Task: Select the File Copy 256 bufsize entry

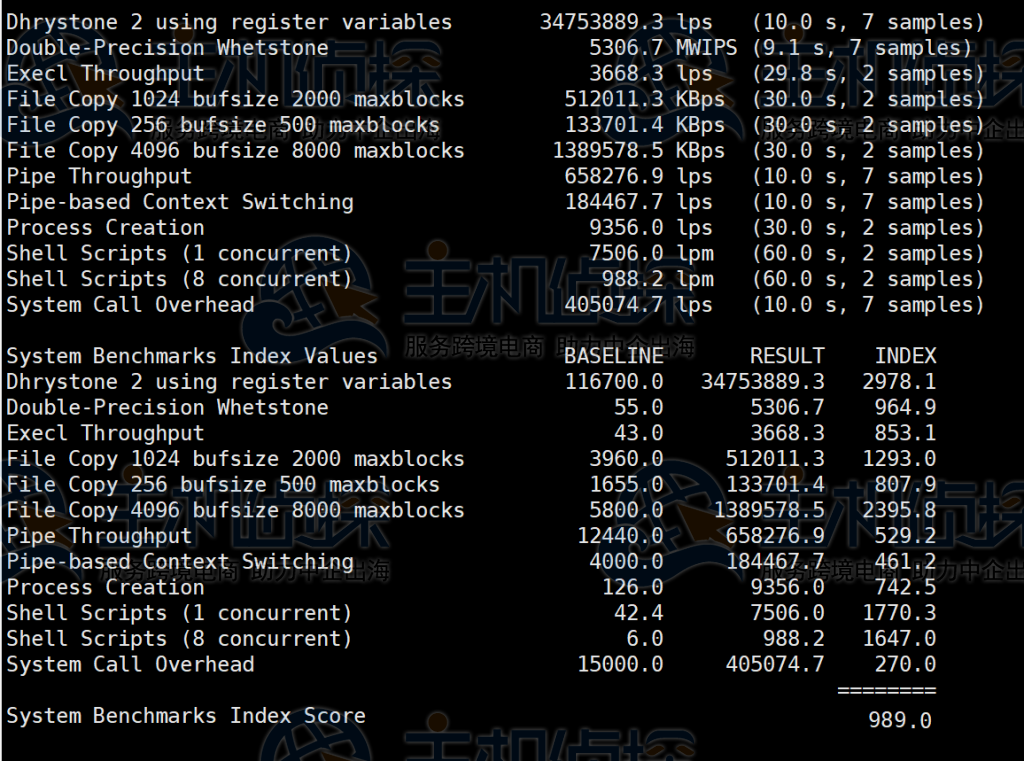Action: click(220, 124)
